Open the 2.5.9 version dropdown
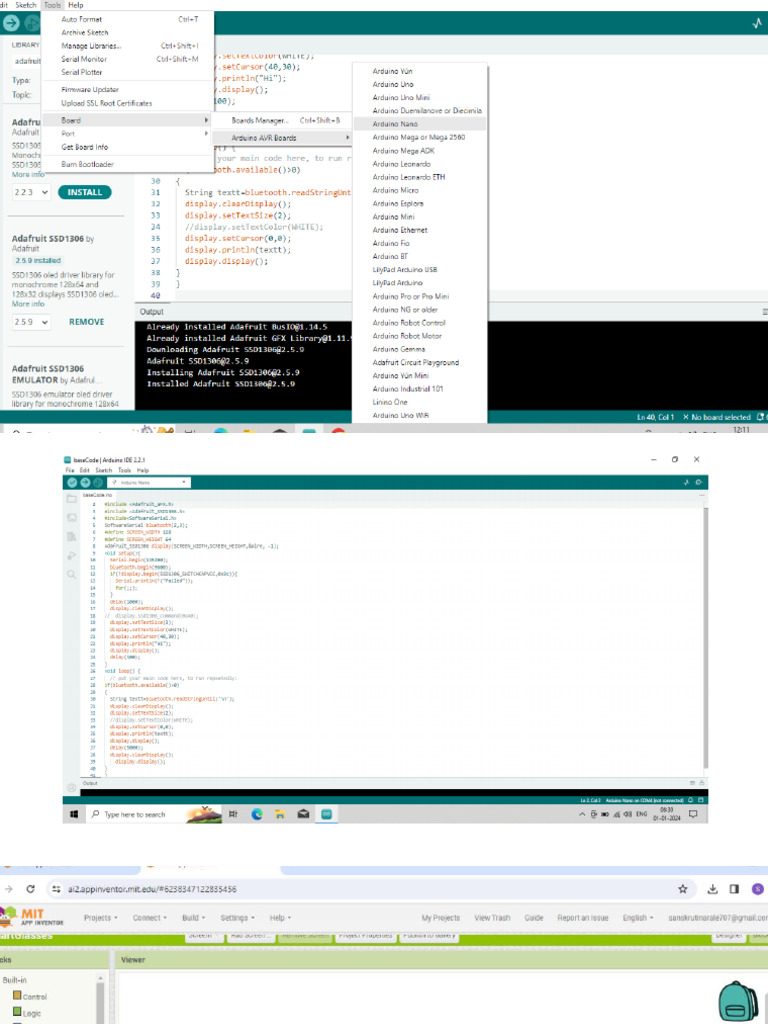Viewport: 768px width, 1024px height. click(31, 323)
